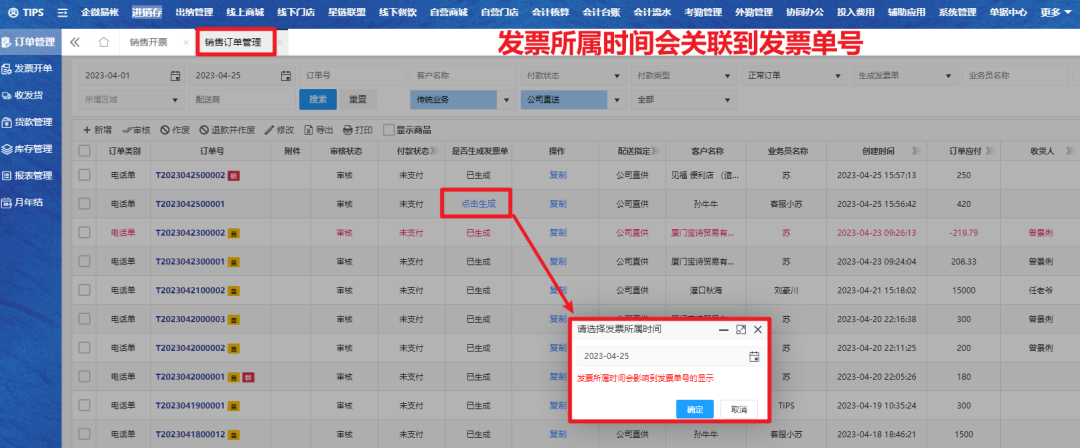
Task: Expand the 付款类型 dropdown
Action: (x=727, y=76)
